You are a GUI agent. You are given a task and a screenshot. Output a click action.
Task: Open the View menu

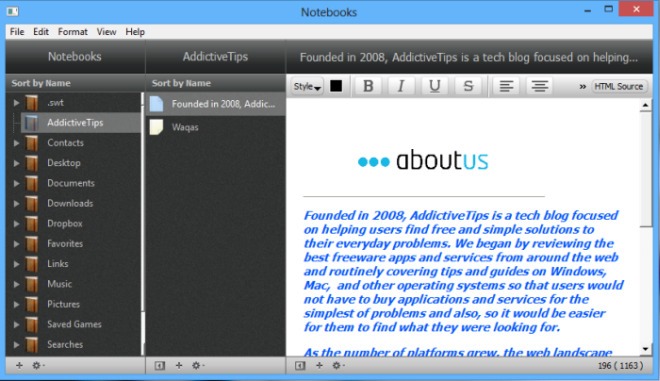point(106,32)
